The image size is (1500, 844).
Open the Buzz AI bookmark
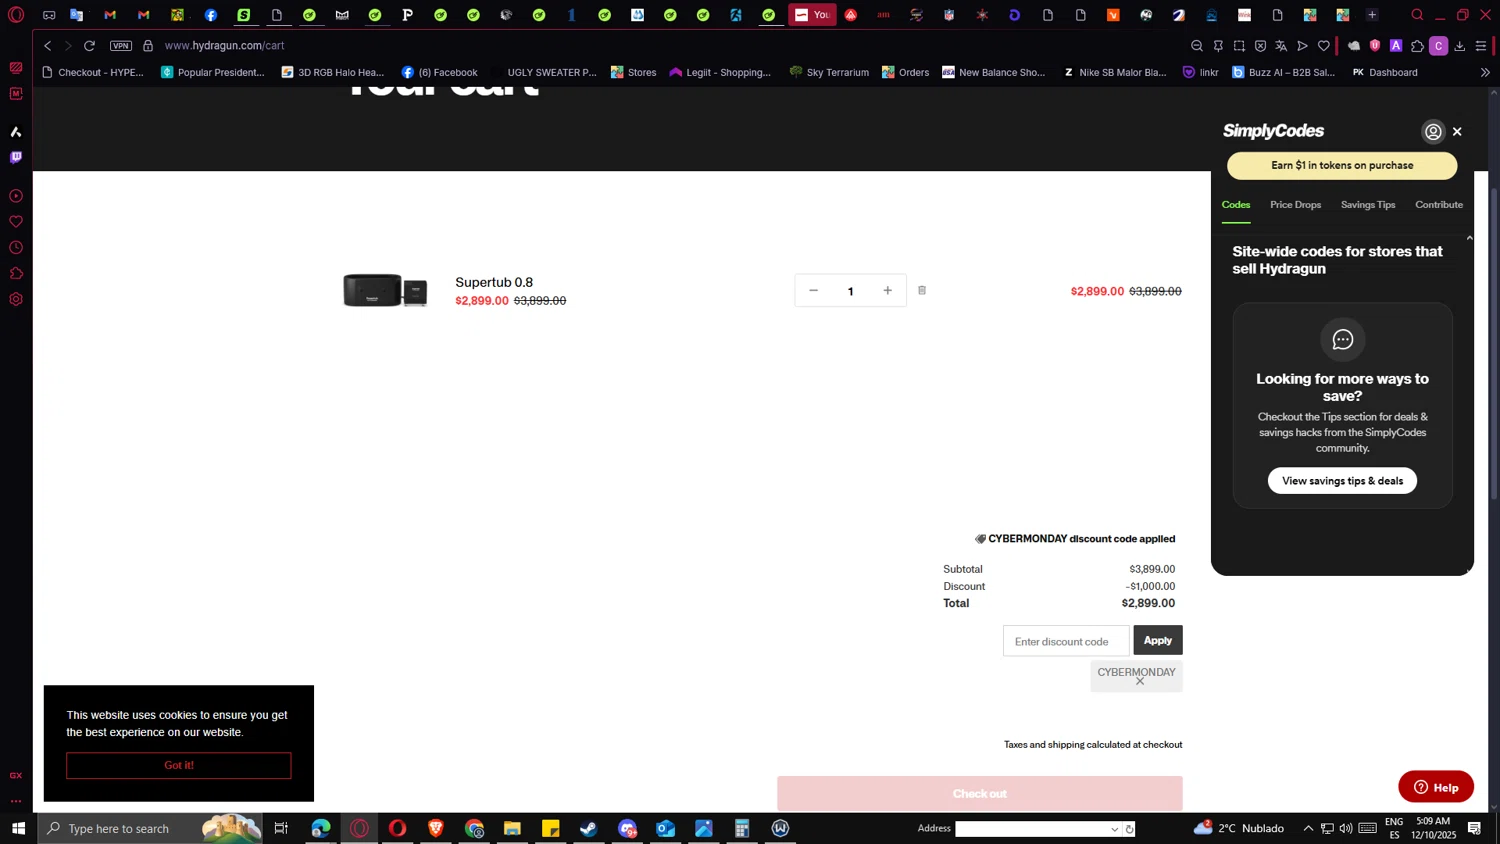(x=1283, y=72)
